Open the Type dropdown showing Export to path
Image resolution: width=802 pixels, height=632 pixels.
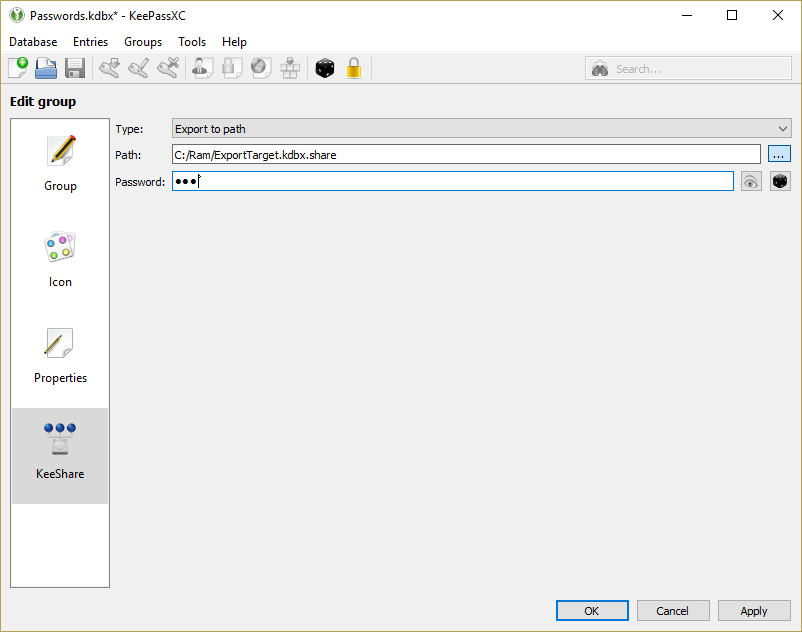pos(477,128)
